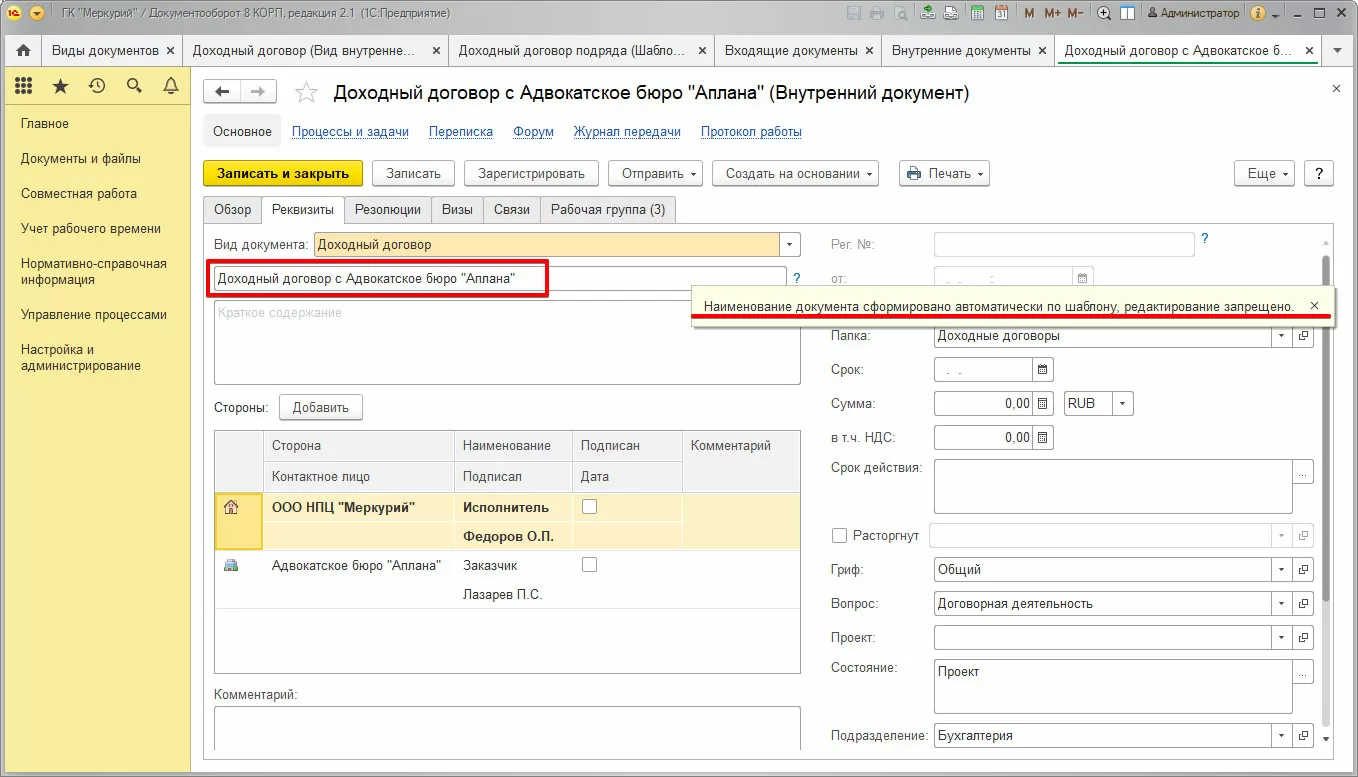Open calendar picker for Срок field
Image resolution: width=1358 pixels, height=777 pixels.
(x=1043, y=370)
